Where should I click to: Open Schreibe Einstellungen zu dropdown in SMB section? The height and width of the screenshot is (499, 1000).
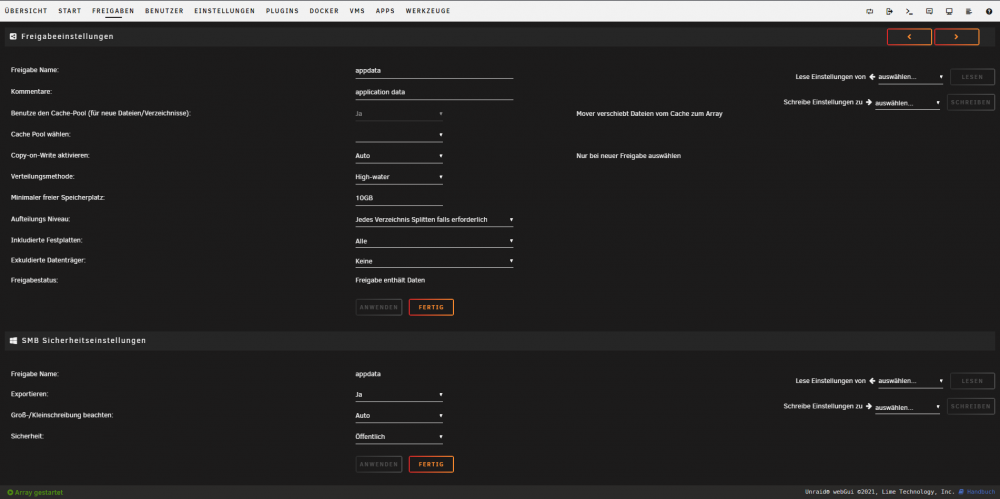[x=907, y=406]
